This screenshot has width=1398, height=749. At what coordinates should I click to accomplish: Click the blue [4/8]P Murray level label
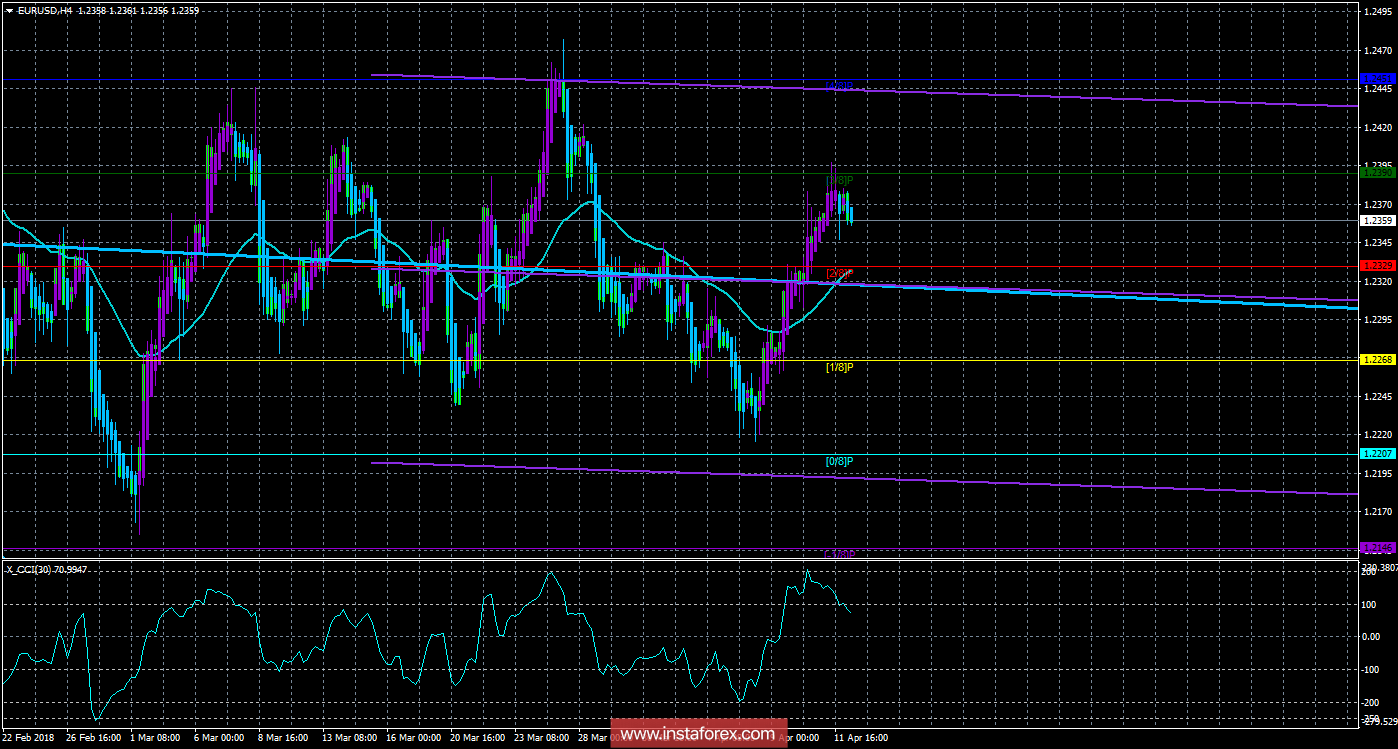839,86
